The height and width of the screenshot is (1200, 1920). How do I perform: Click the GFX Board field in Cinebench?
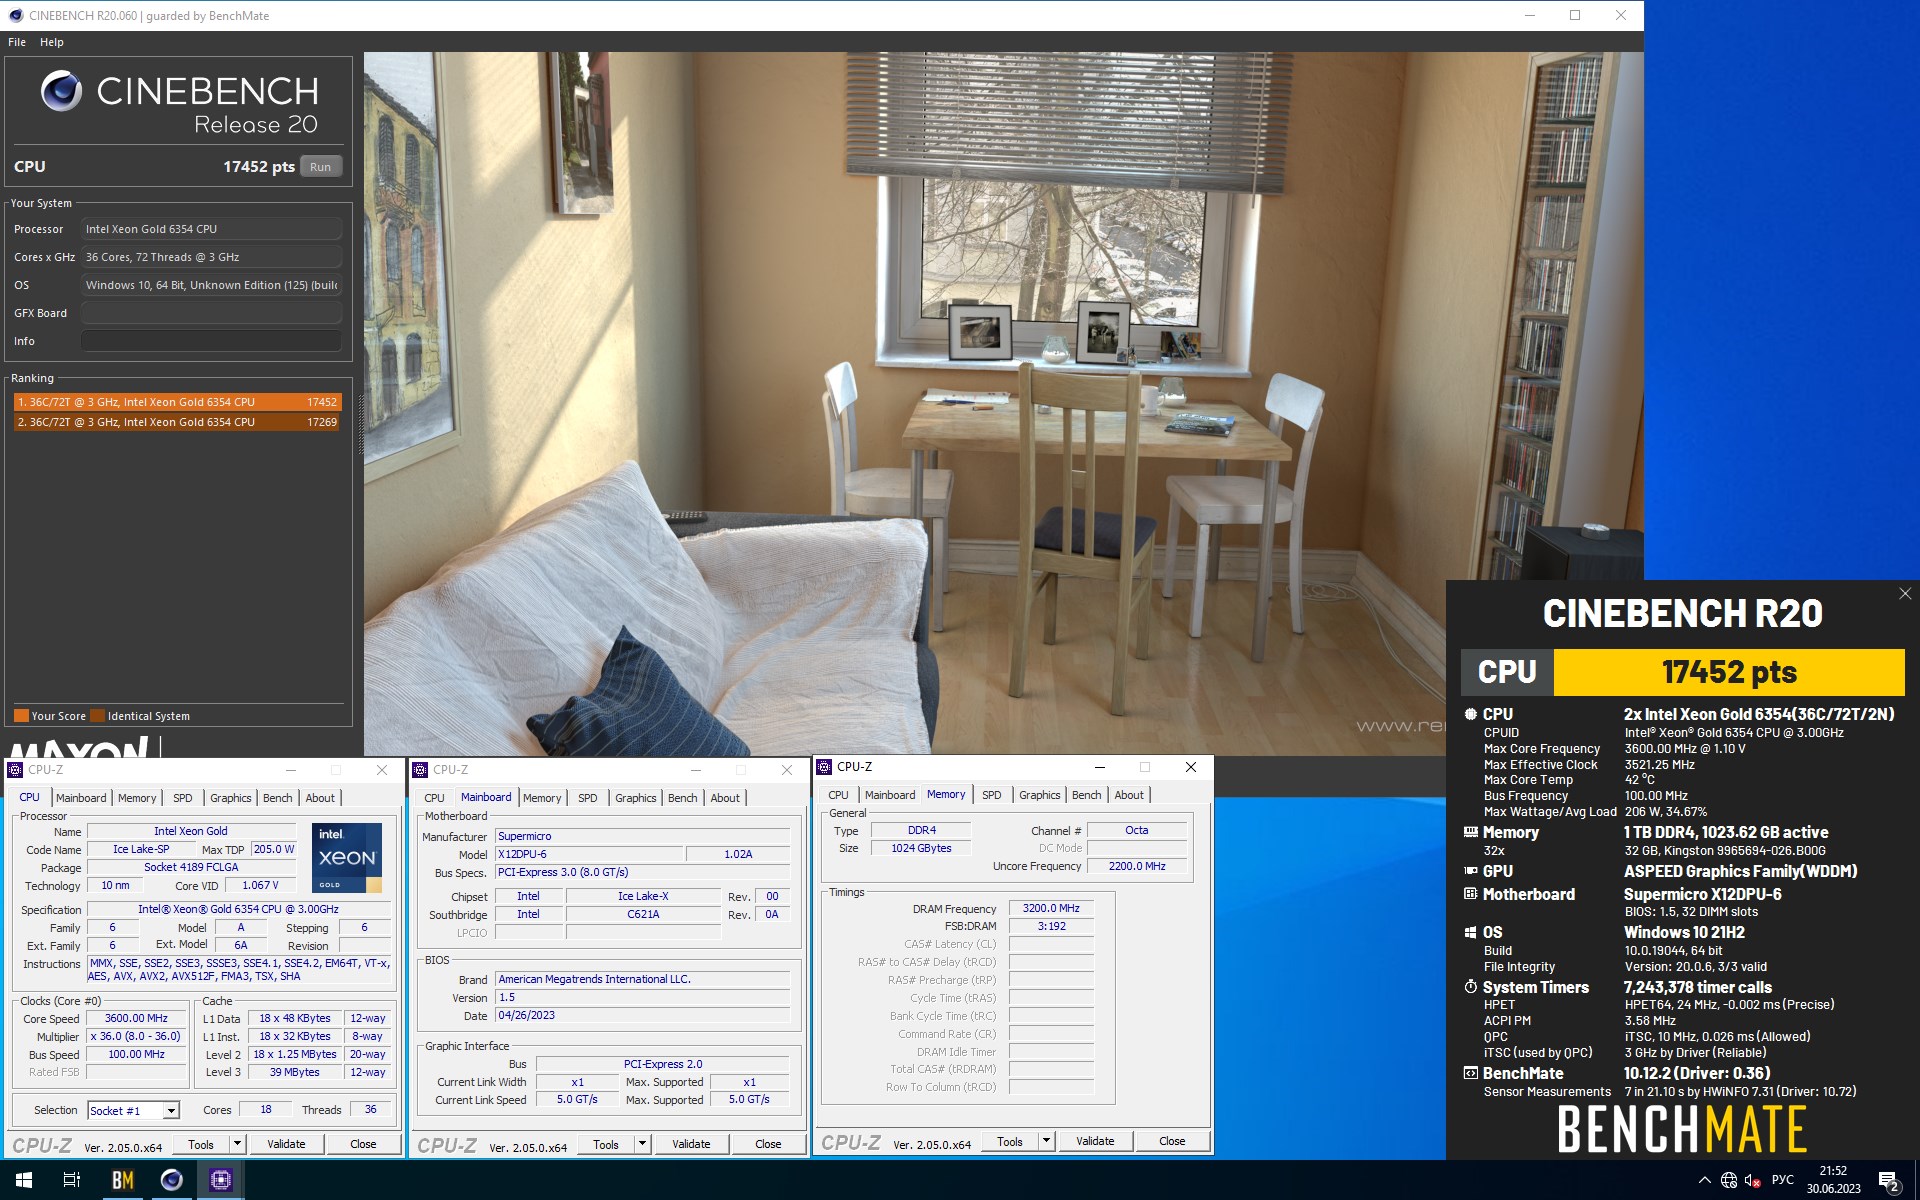pyautogui.click(x=211, y=313)
